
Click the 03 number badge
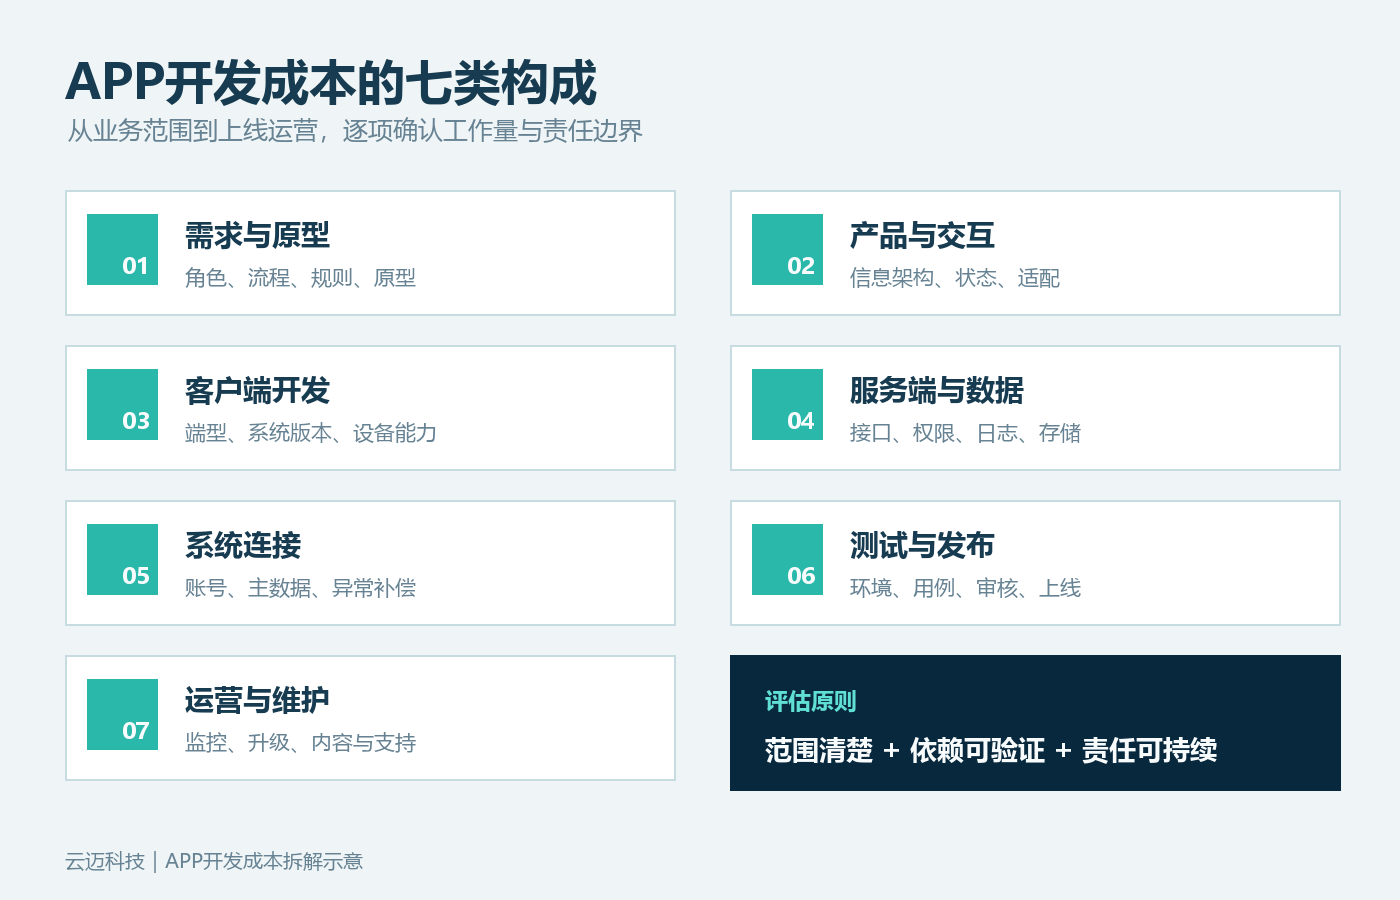pyautogui.click(x=122, y=404)
